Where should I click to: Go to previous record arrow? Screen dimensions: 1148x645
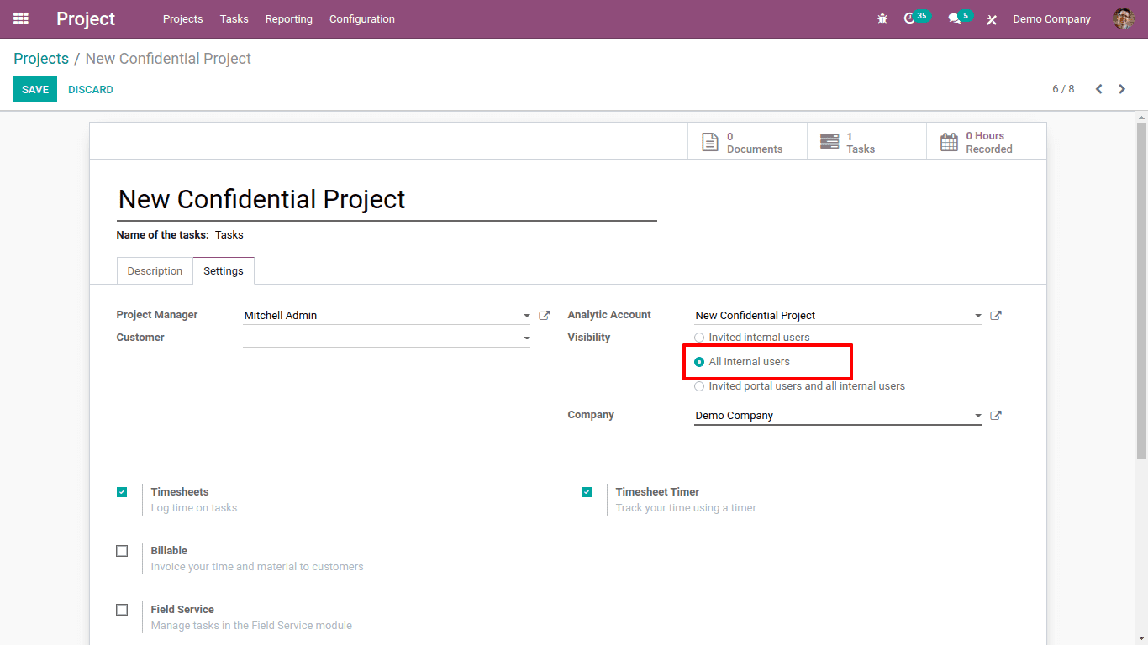(1099, 89)
